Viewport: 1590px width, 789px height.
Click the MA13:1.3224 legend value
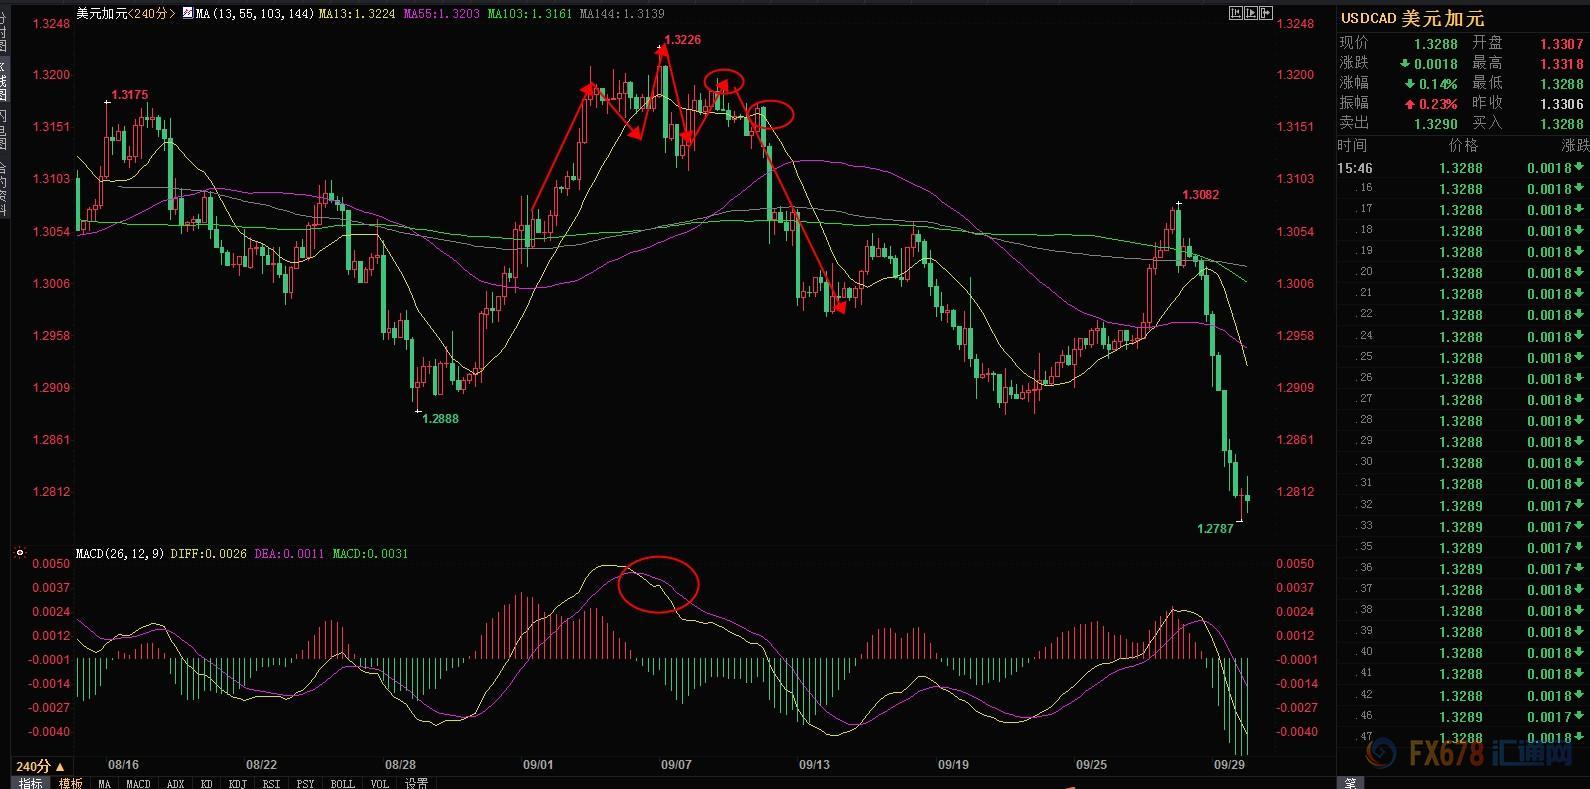click(x=357, y=14)
